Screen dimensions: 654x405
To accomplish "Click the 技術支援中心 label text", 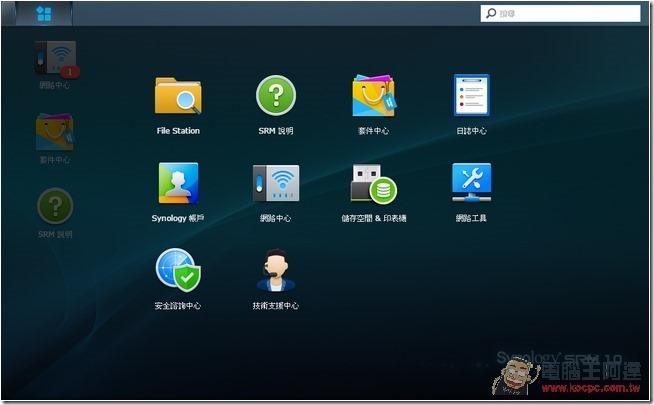I will point(276,306).
